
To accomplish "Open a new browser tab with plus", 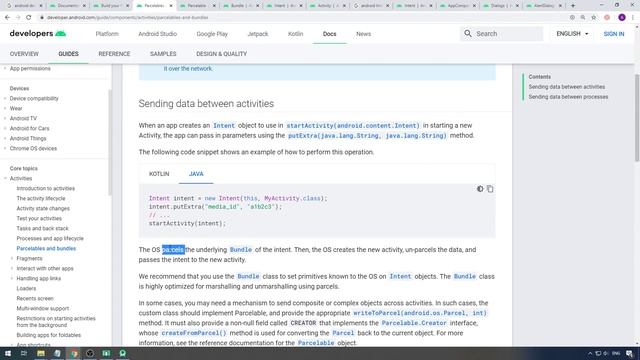I will coord(573,6).
